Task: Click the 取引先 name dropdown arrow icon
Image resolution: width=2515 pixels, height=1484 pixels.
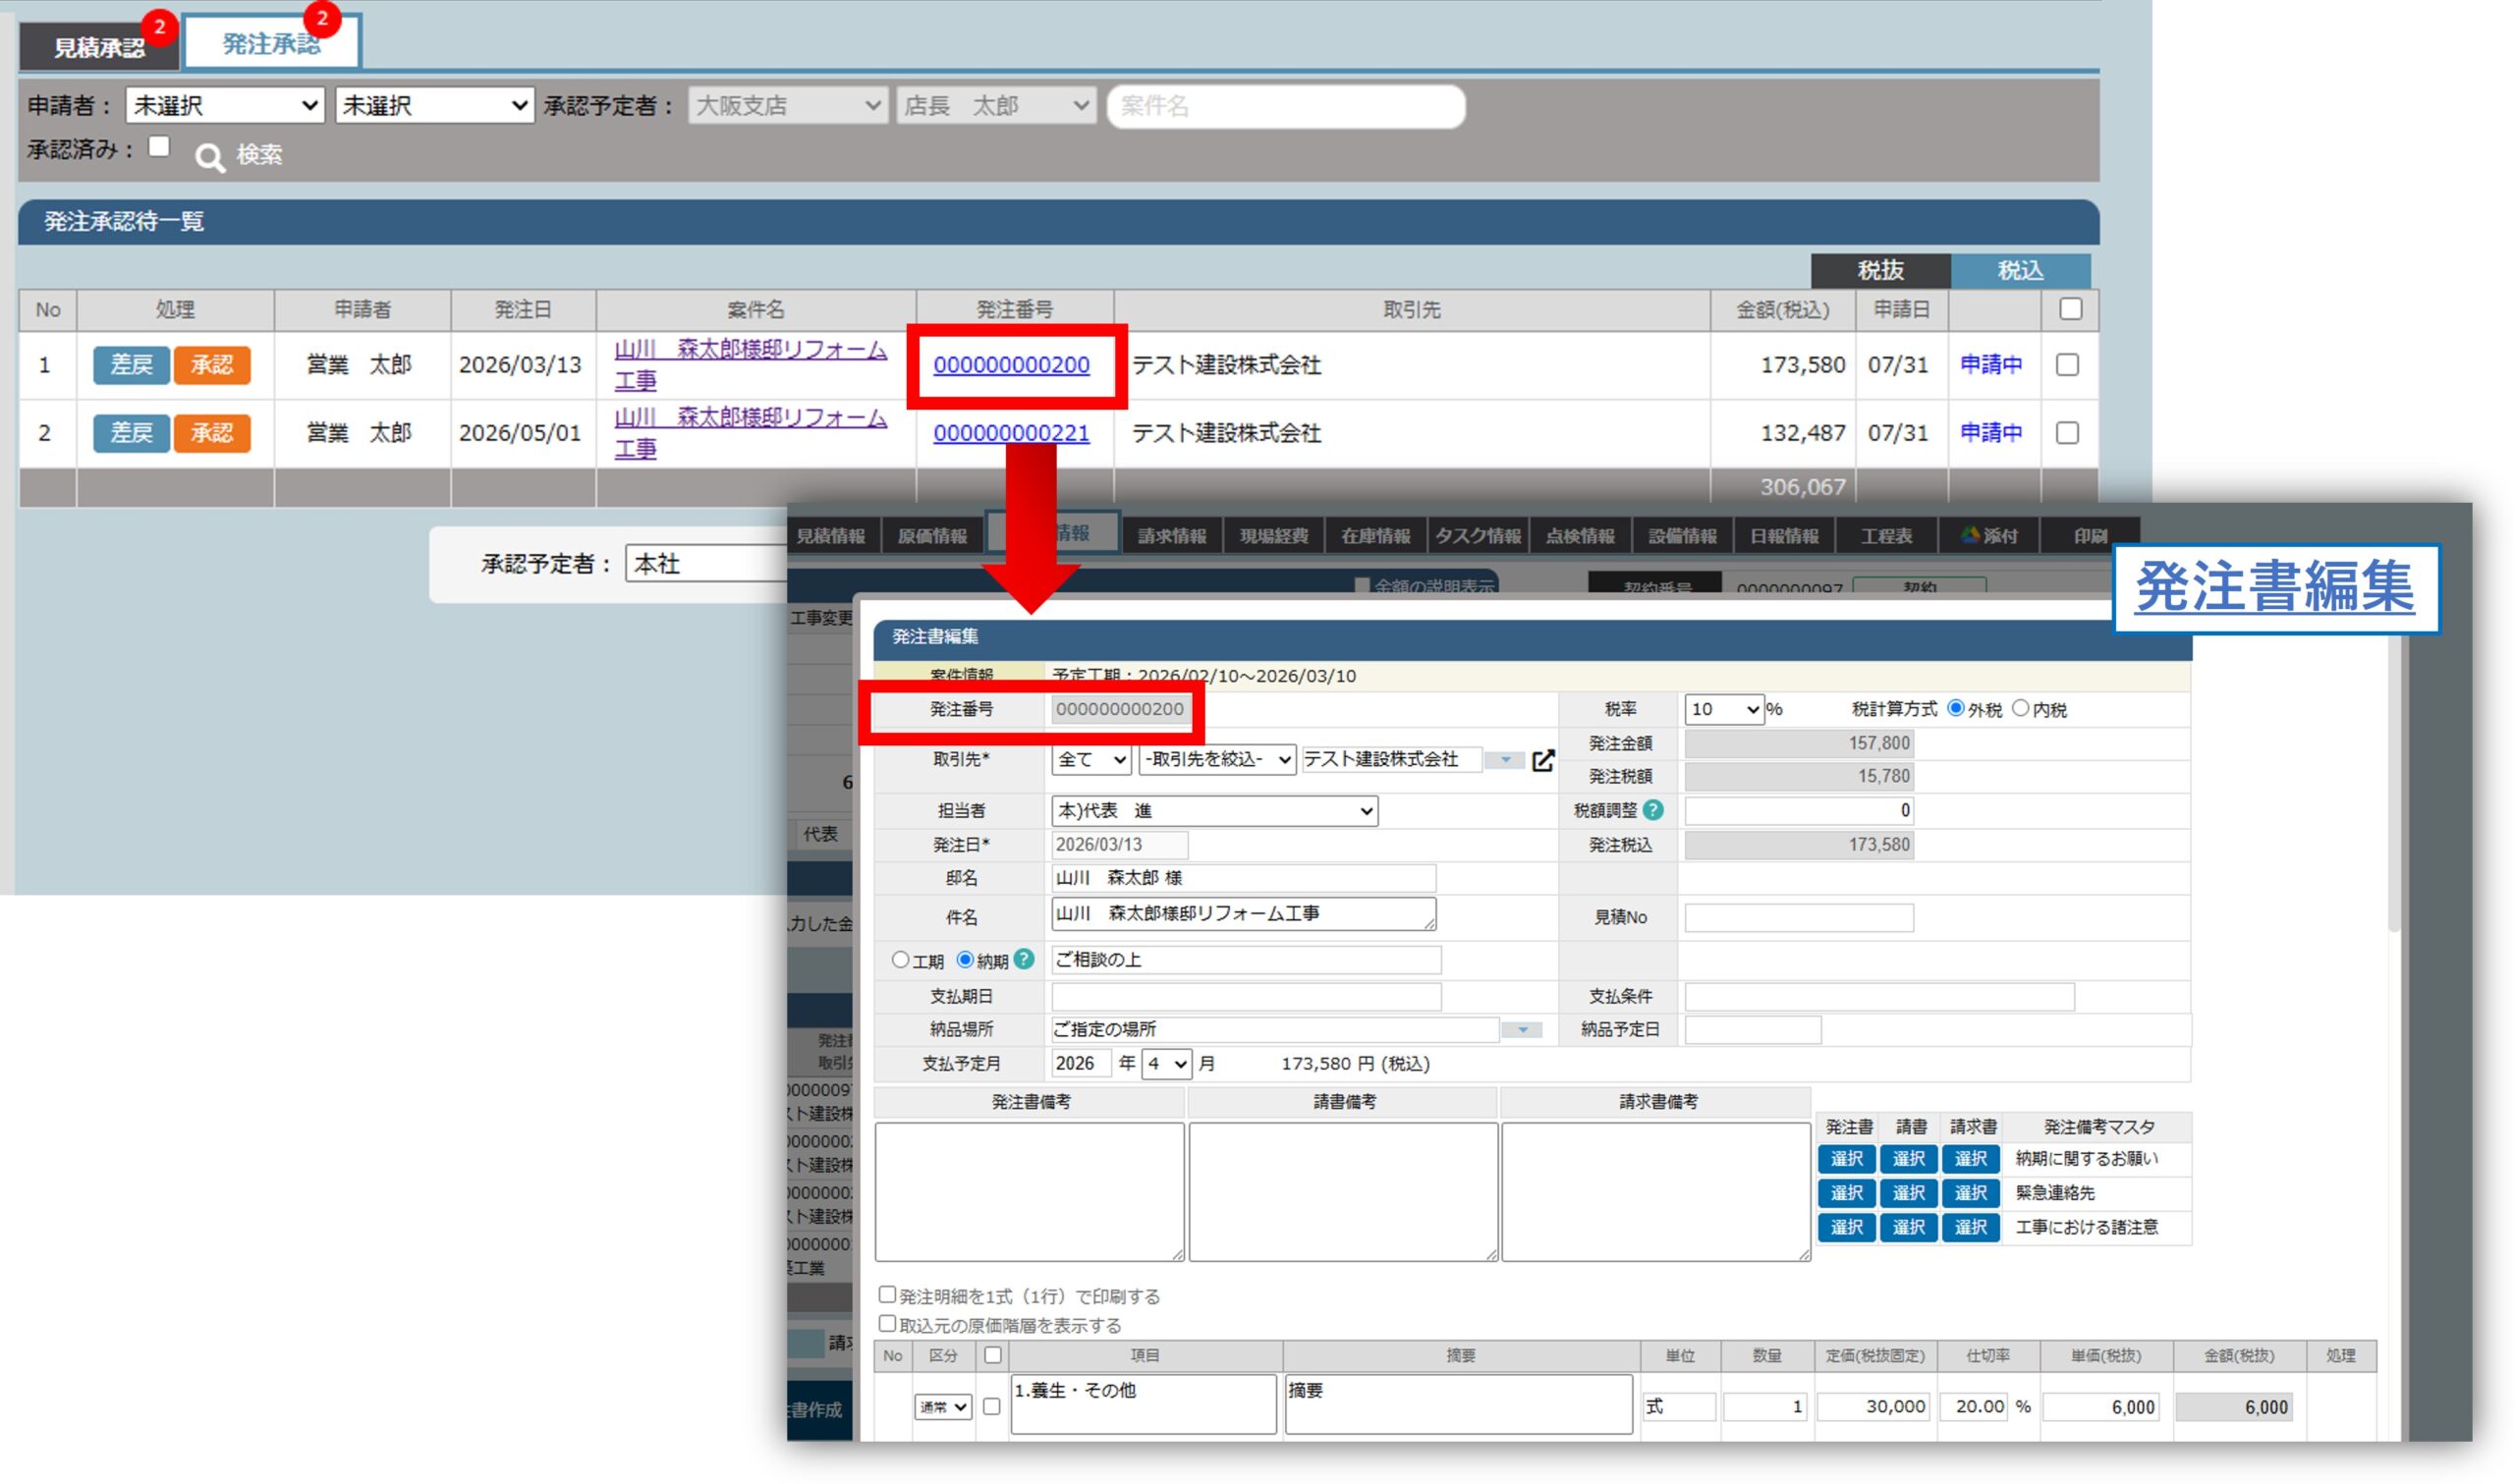Action: click(x=1505, y=760)
